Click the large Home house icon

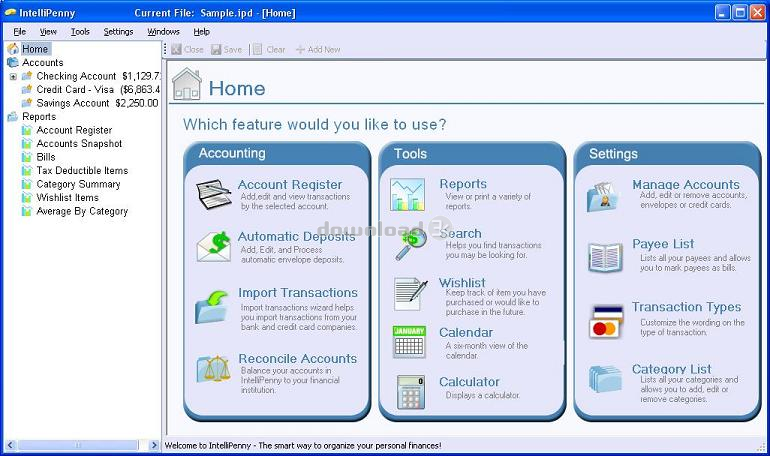pos(187,84)
